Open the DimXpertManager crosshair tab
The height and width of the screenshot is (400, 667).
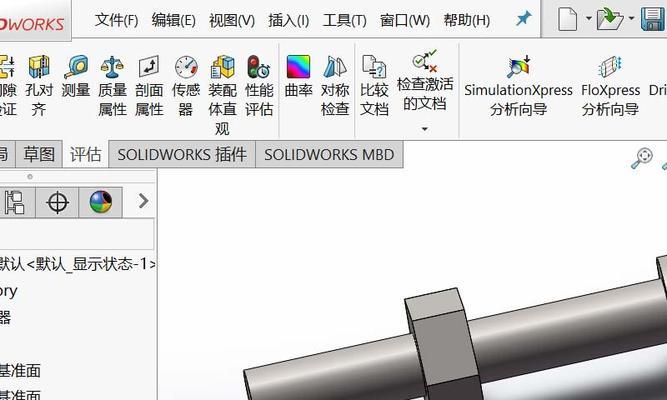[57, 202]
